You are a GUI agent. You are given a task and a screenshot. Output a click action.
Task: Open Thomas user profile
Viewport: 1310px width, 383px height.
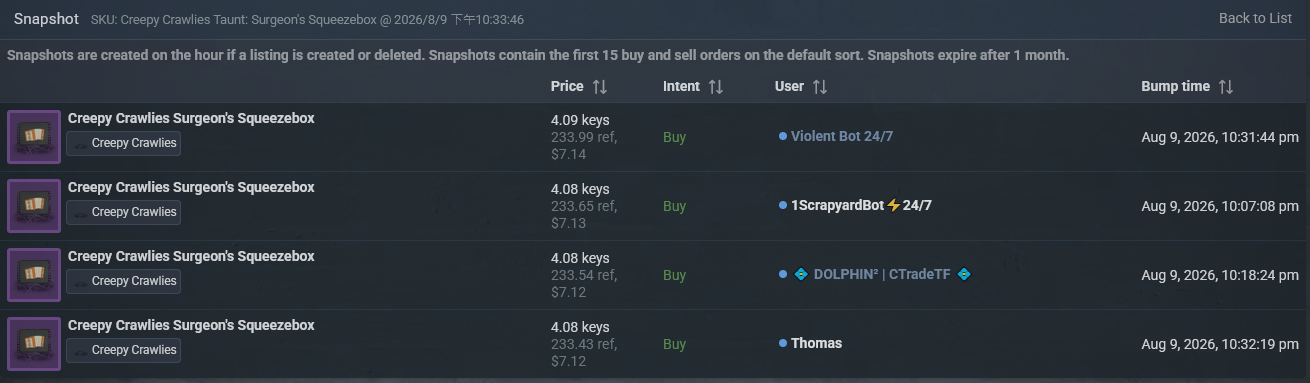point(816,343)
